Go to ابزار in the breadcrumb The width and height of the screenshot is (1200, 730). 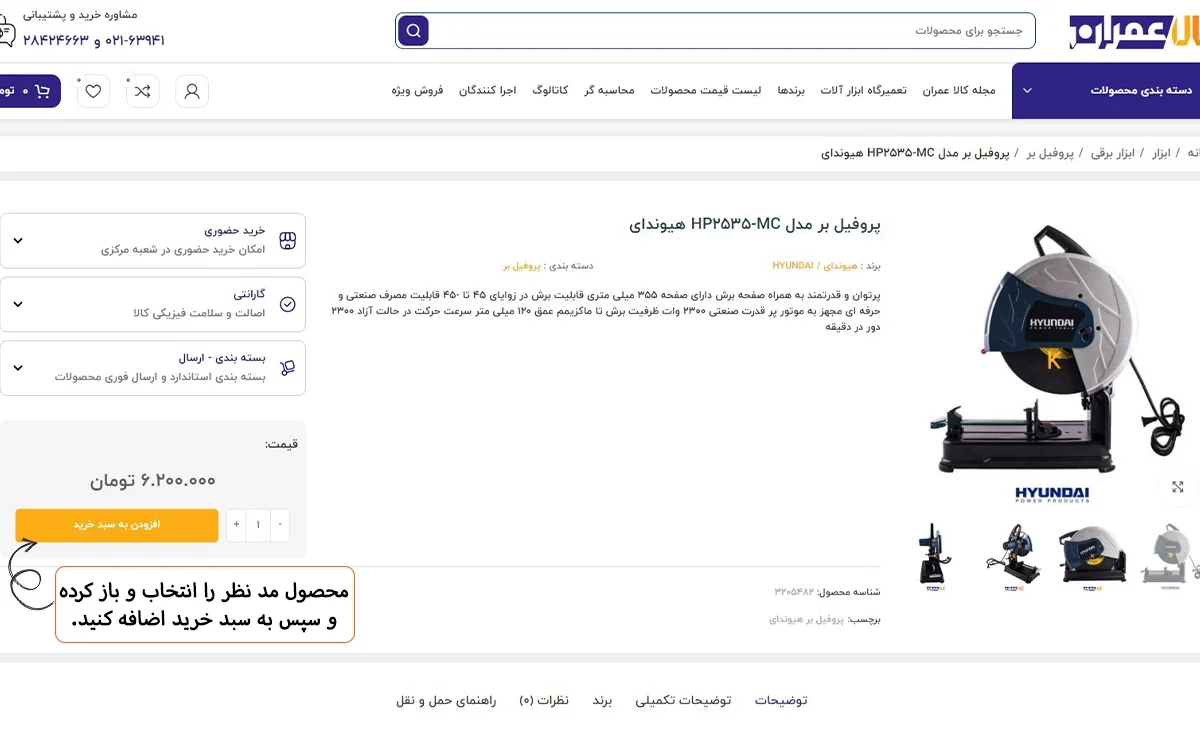pyautogui.click(x=1161, y=153)
